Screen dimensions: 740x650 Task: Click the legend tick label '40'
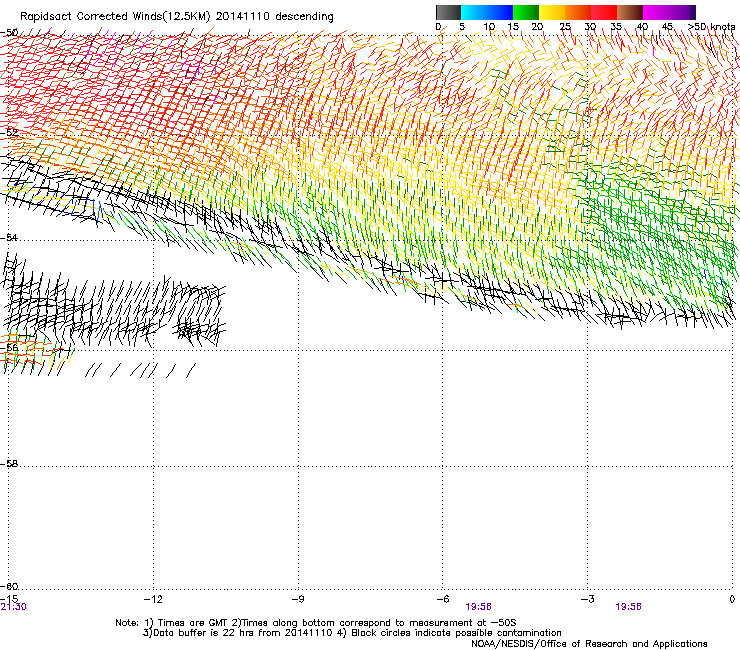(642, 26)
